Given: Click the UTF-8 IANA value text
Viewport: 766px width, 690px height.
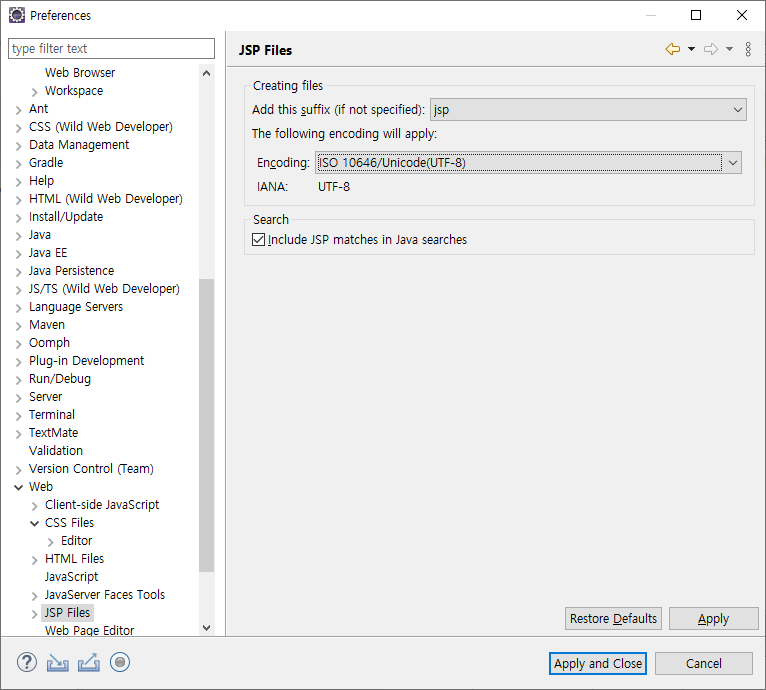Looking at the screenshot, I should [334, 187].
